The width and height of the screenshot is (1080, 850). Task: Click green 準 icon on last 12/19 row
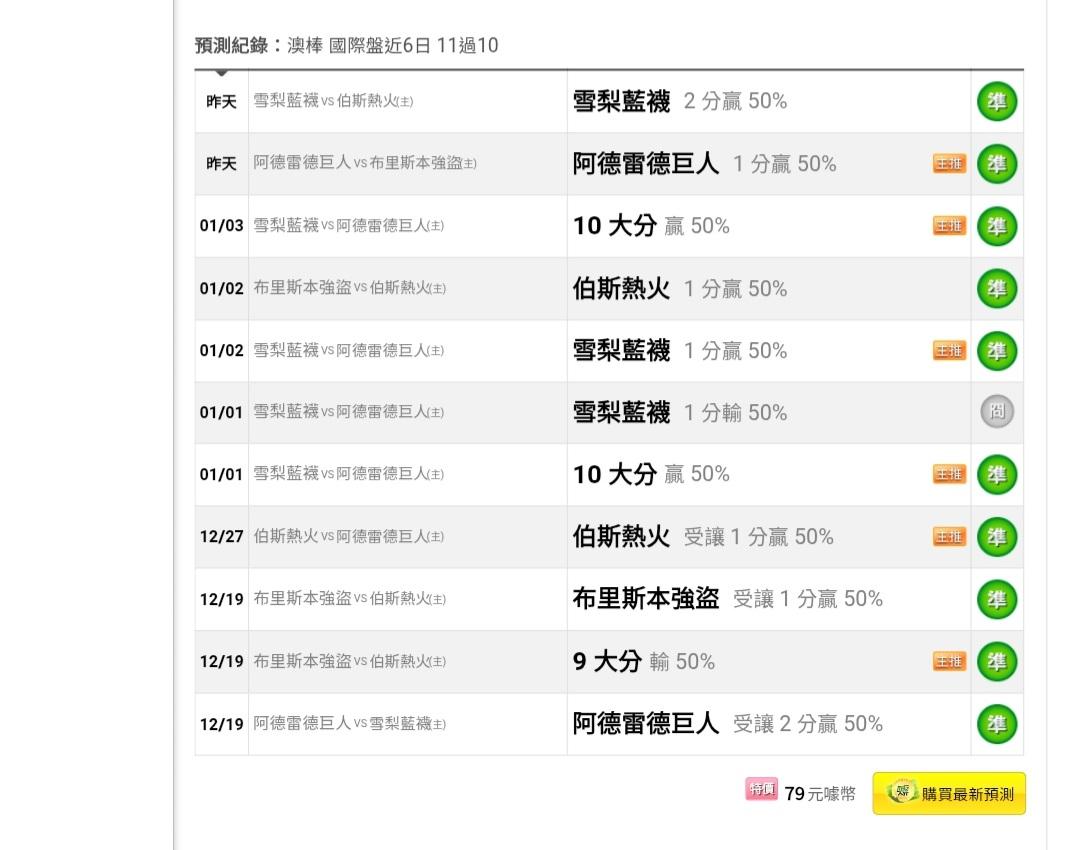tap(996, 724)
